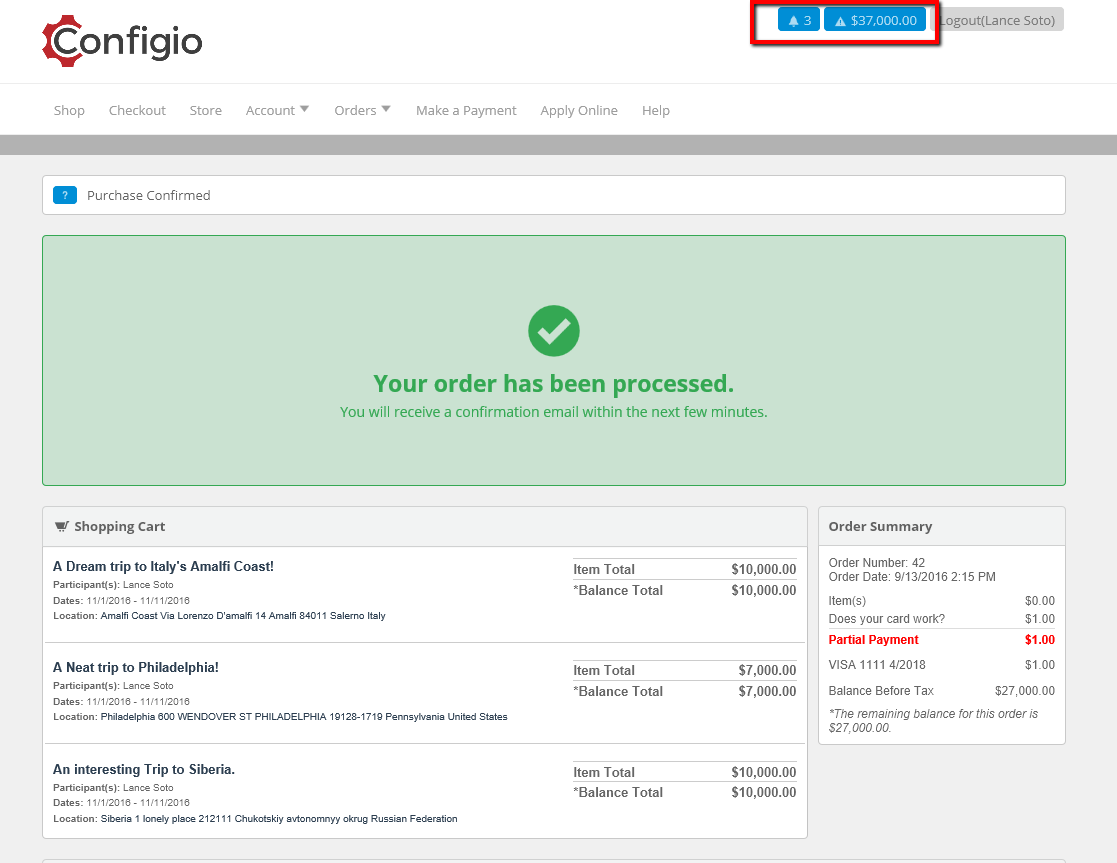Open the Help menu item
1117x863 pixels.
point(655,110)
